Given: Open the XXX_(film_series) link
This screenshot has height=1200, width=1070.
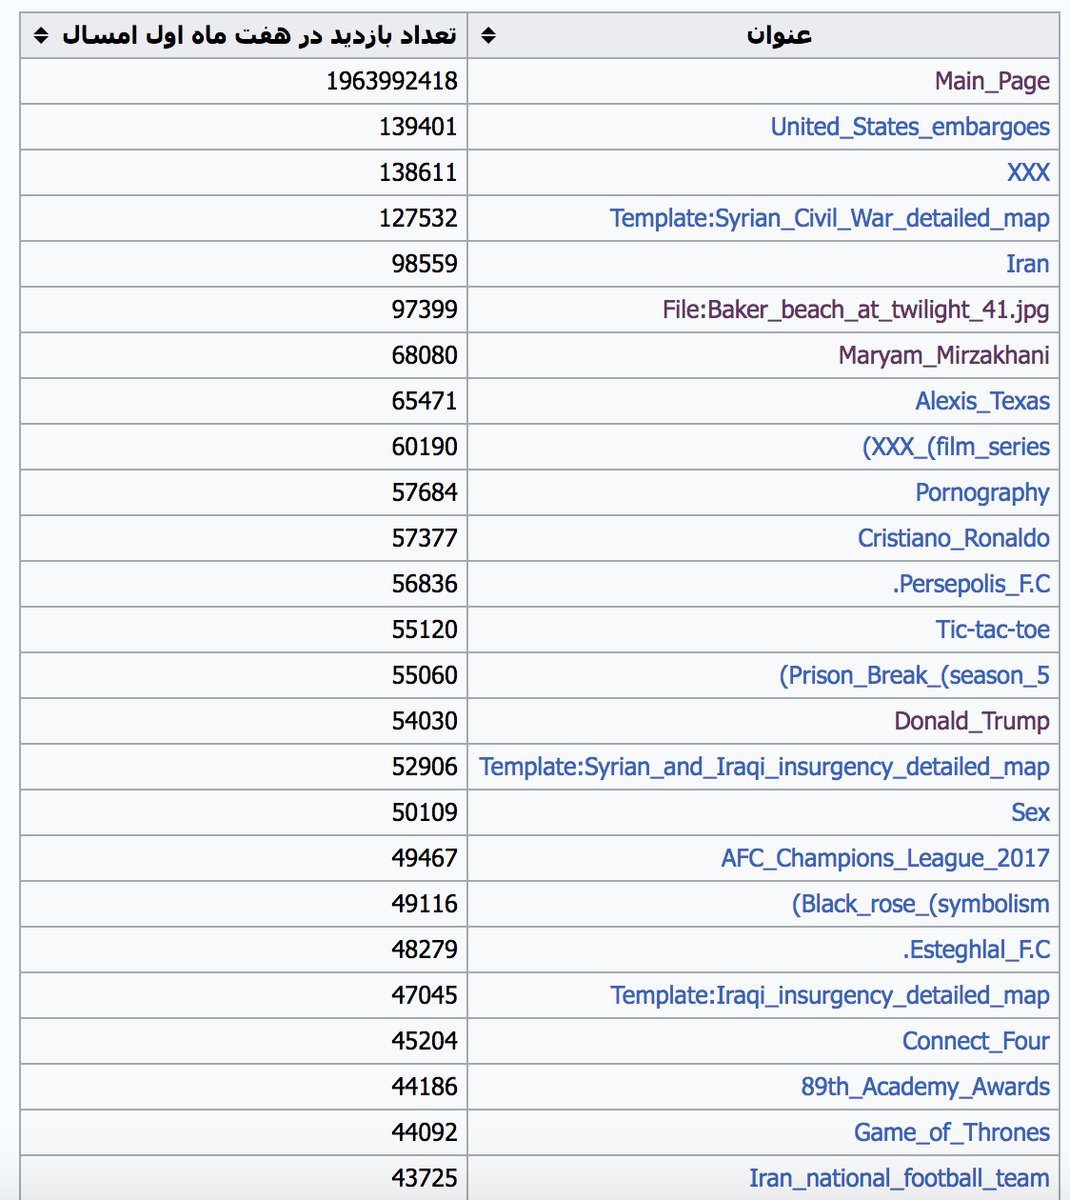Looking at the screenshot, I should 956,447.
